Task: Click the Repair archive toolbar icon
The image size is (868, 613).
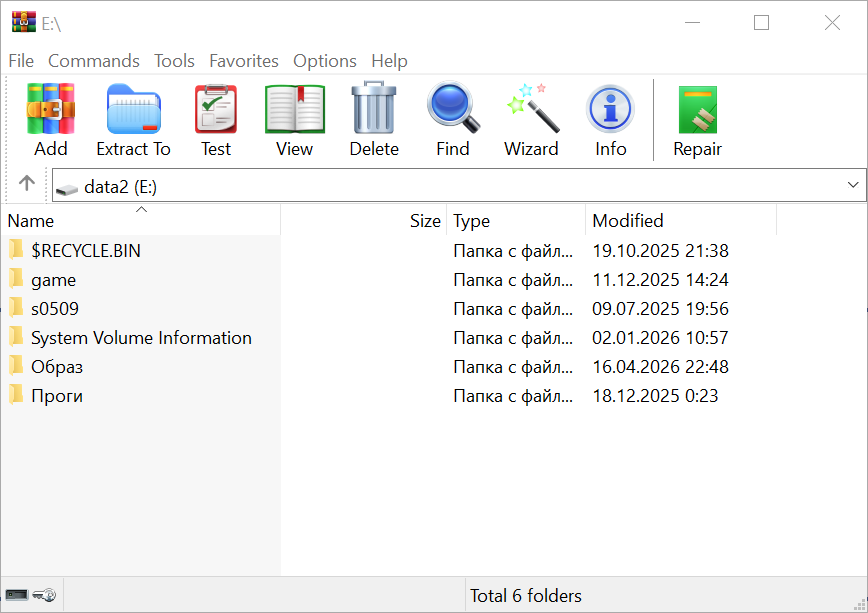Action: pos(698,110)
